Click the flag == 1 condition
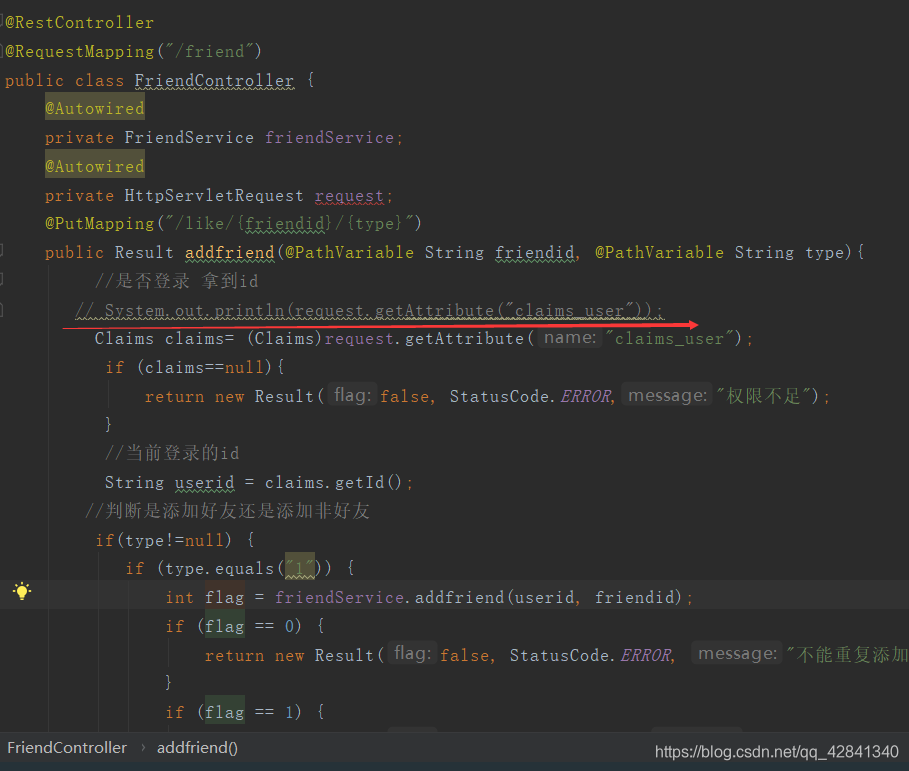This screenshot has width=909, height=771. [x=250, y=712]
